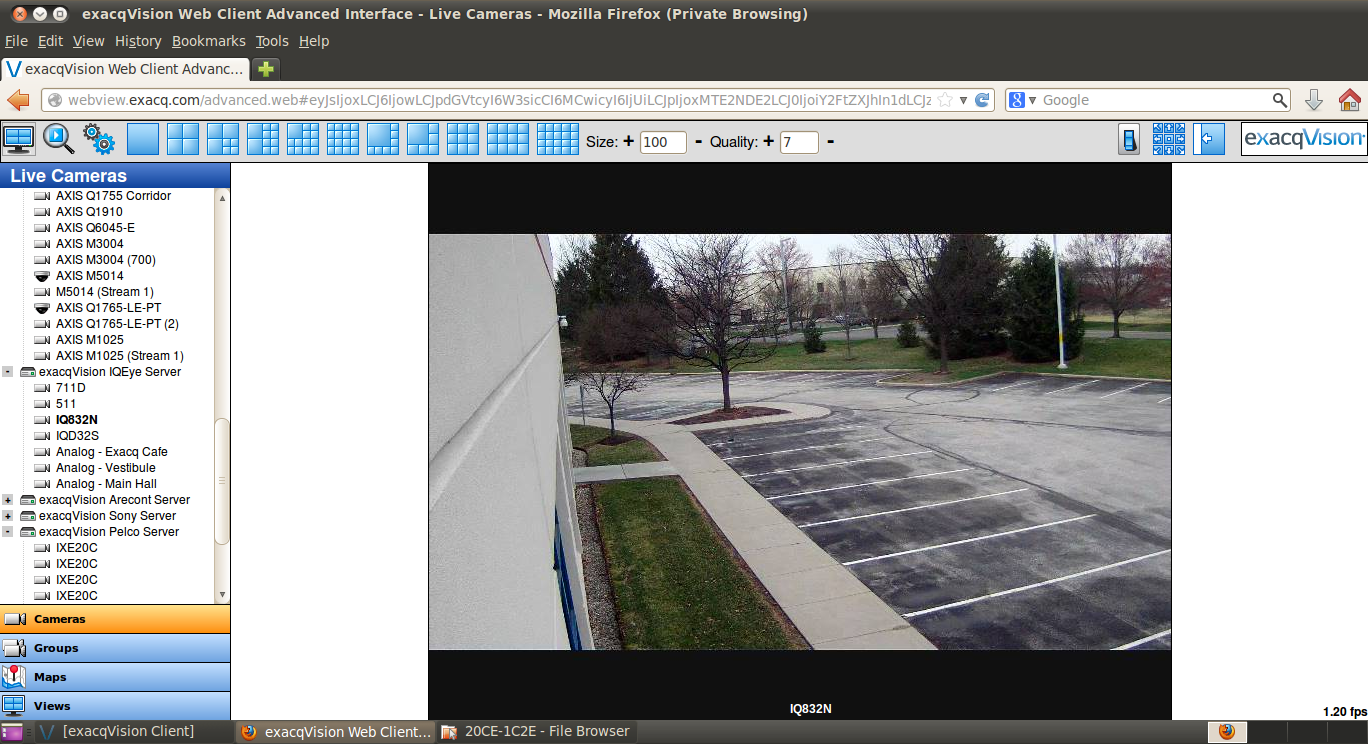Select AXIS M1025 (Stream 1) camera

coord(120,356)
